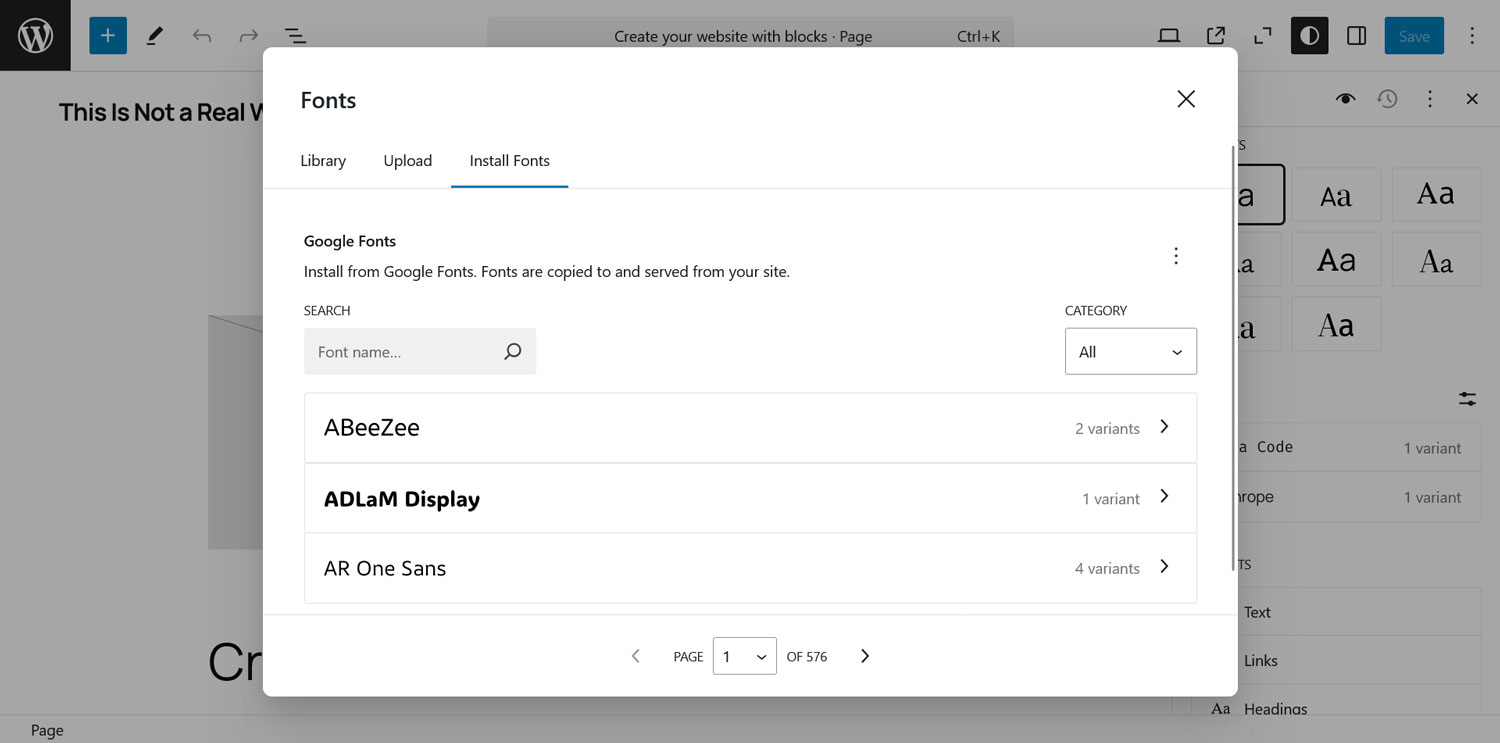
Task: Open the command palette title bar
Action: [x=750, y=36]
